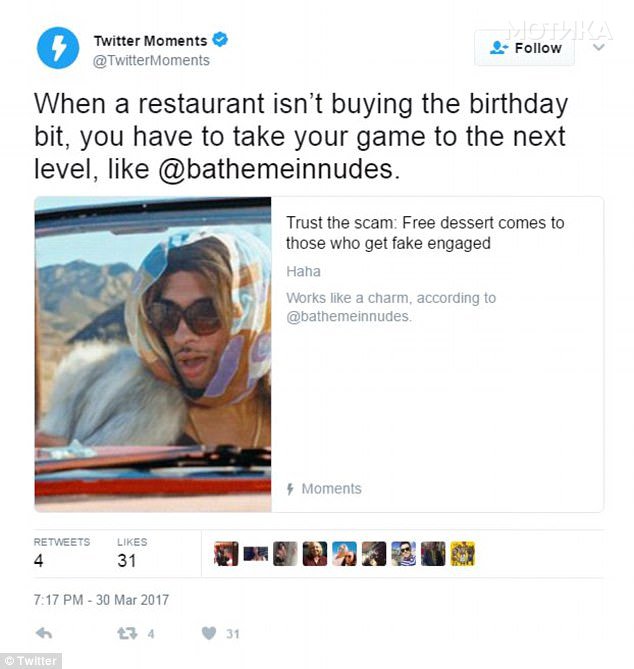This screenshot has height=669, width=634.
Task: Click the Twitter Moments lightning avatar
Action: point(58,48)
